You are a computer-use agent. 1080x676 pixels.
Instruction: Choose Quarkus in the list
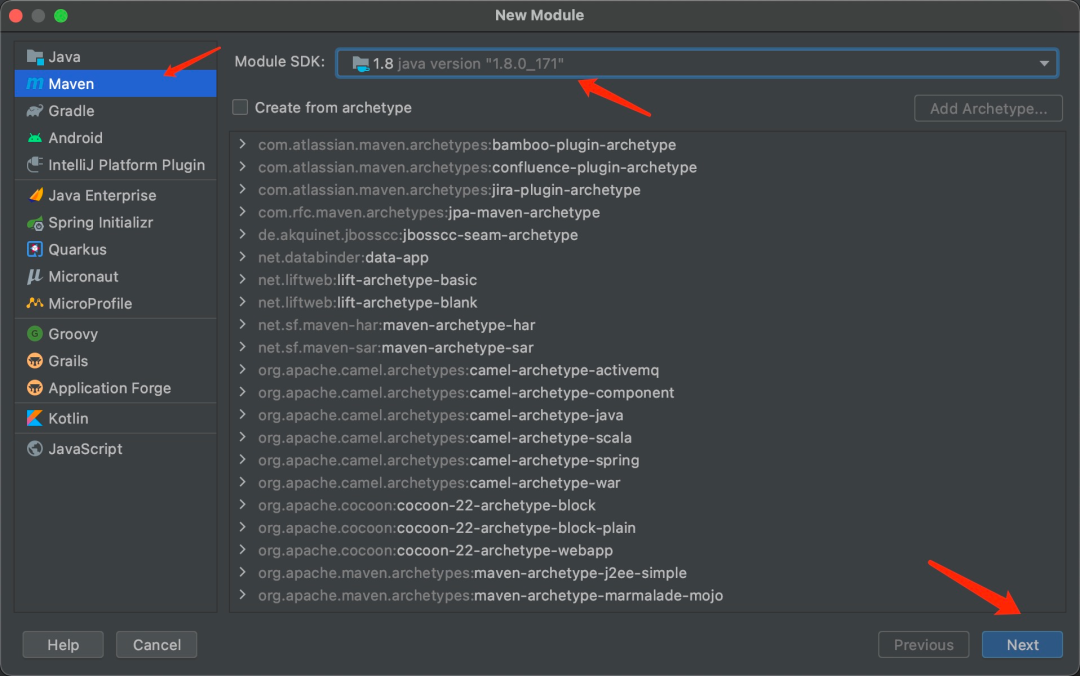point(115,249)
